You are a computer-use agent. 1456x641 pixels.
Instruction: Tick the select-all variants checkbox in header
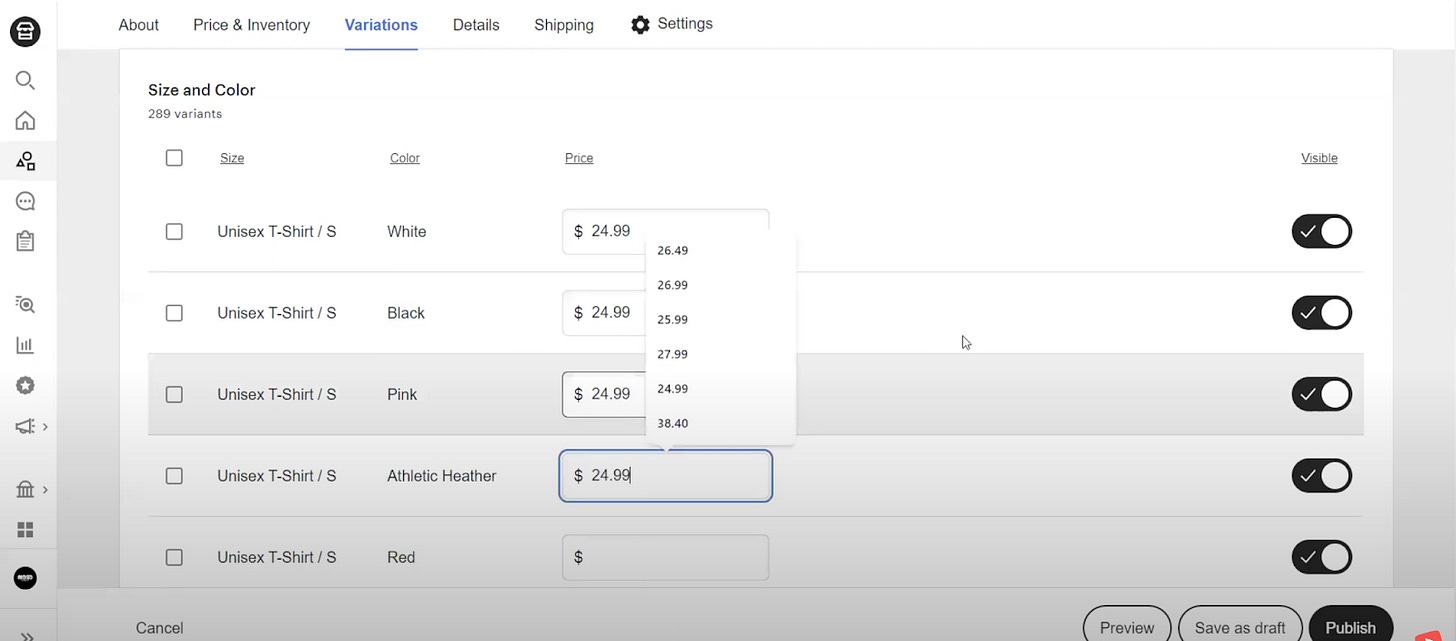click(174, 158)
